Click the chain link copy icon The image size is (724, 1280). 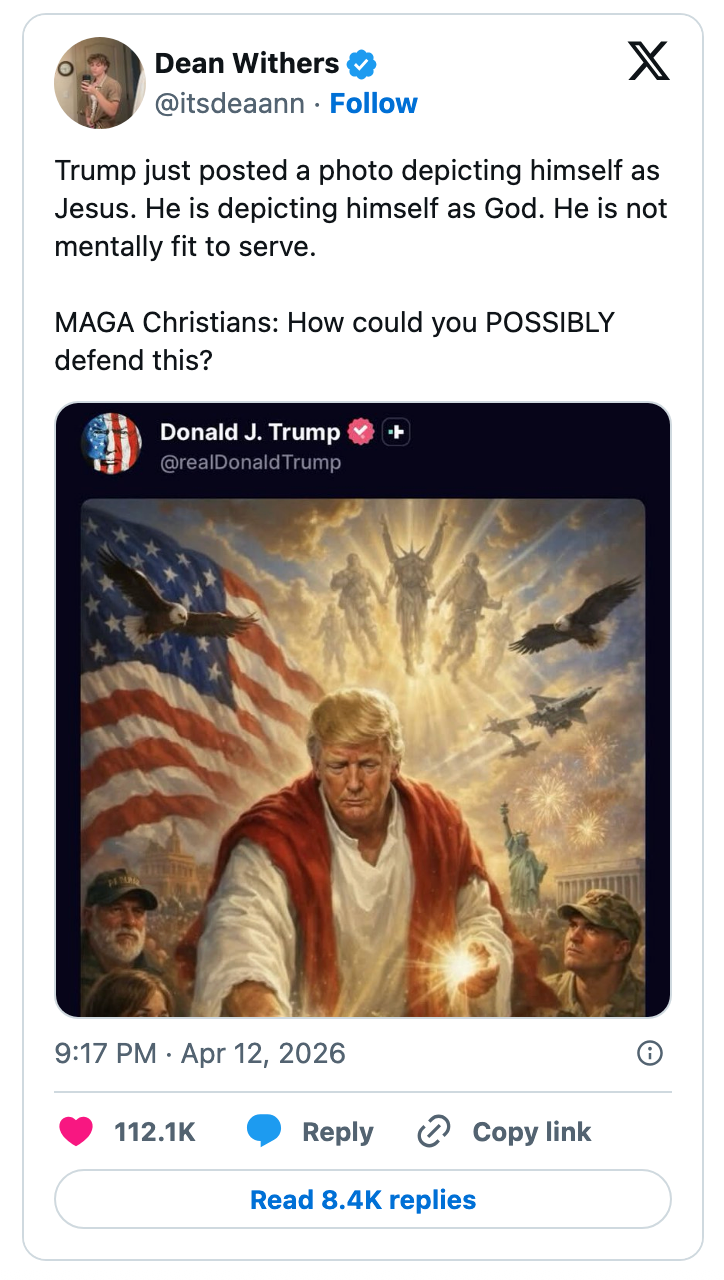[x=434, y=1132]
